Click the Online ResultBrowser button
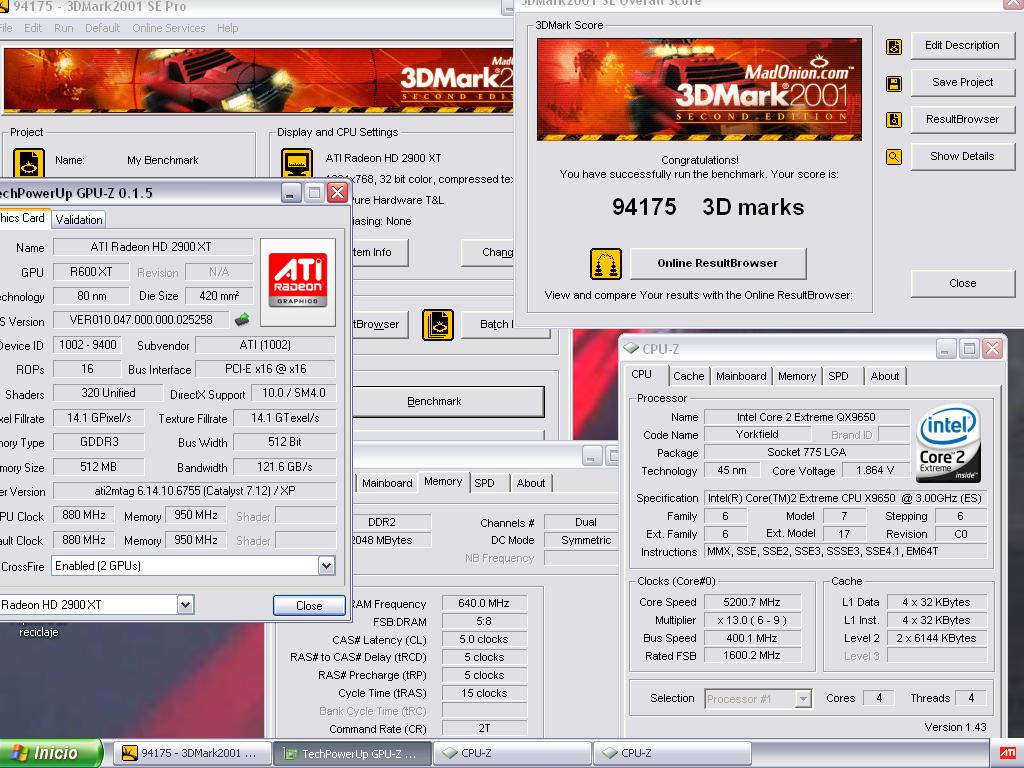1024x768 pixels. click(x=718, y=263)
